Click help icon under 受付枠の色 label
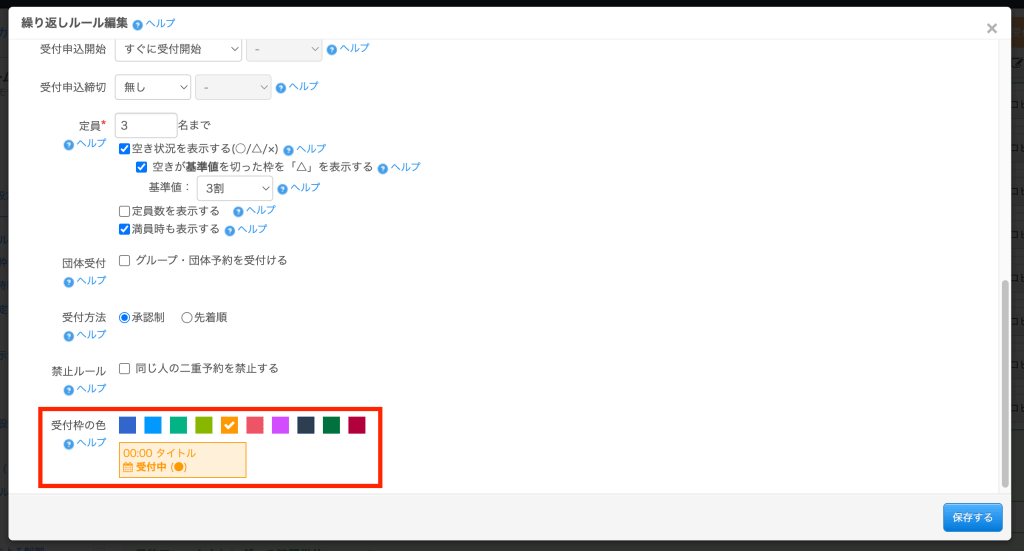The width and height of the screenshot is (1024, 551). (x=69, y=443)
